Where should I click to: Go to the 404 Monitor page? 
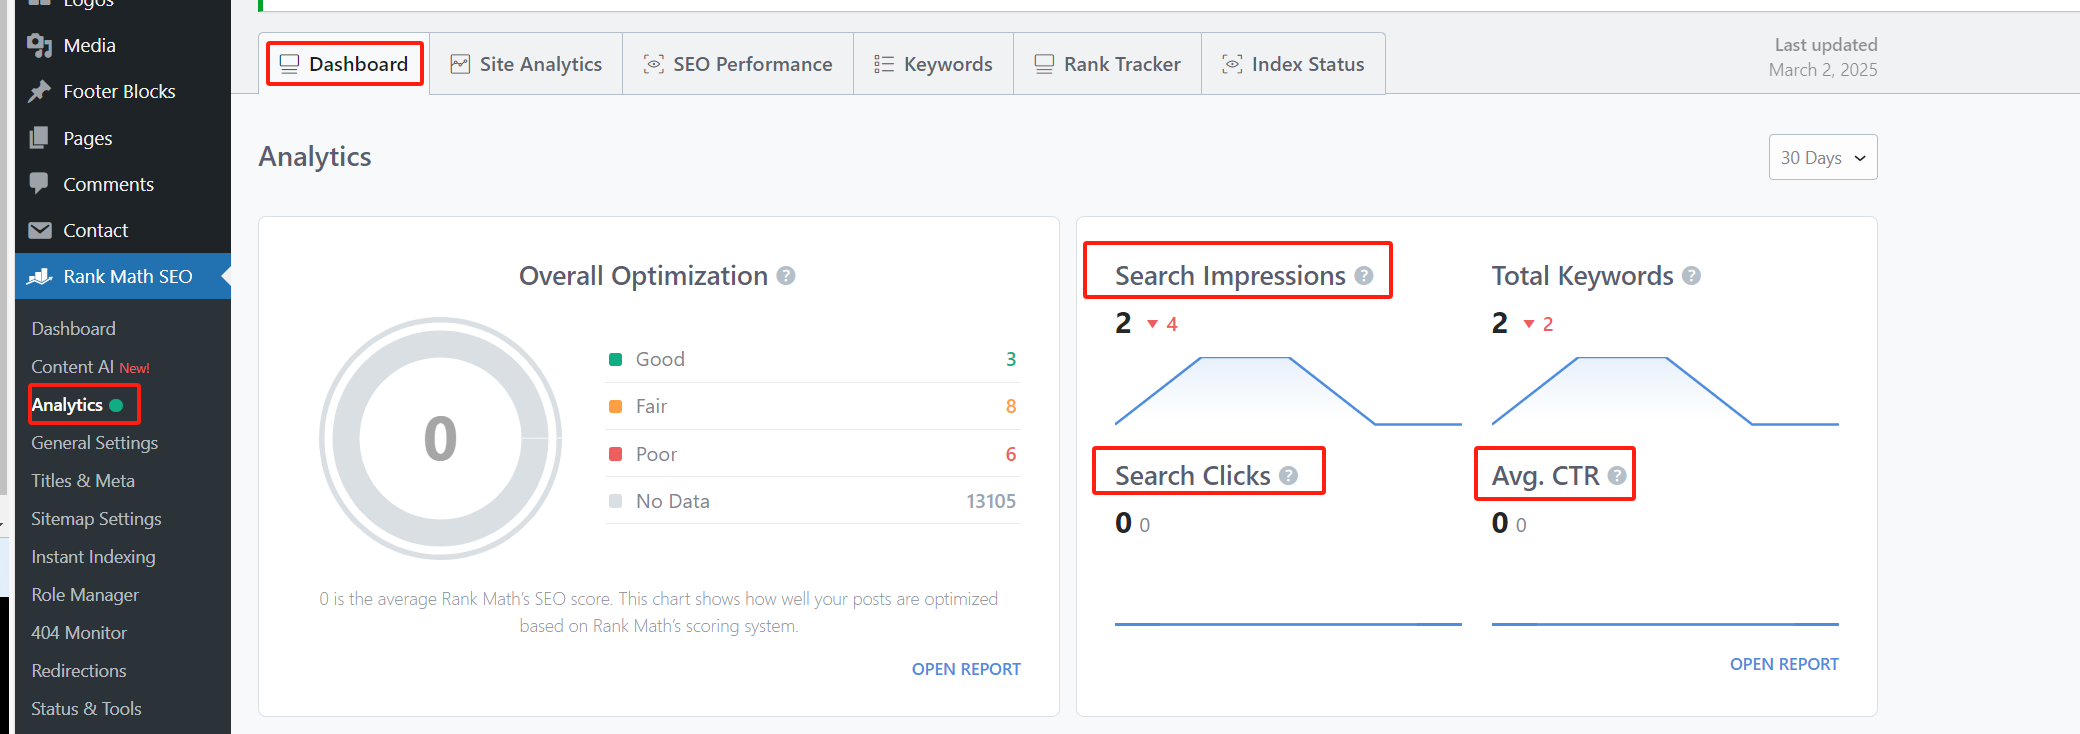pyautogui.click(x=79, y=632)
